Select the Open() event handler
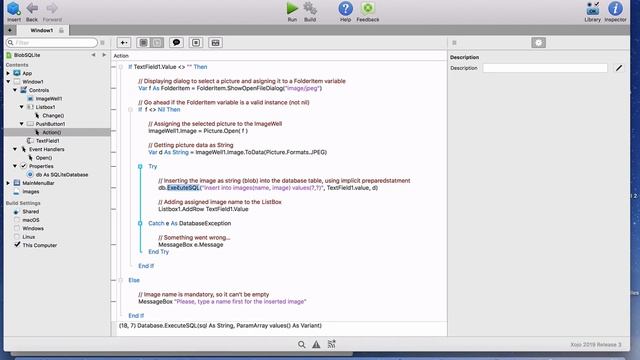Viewport: 640px width, 360px height. pos(43,158)
